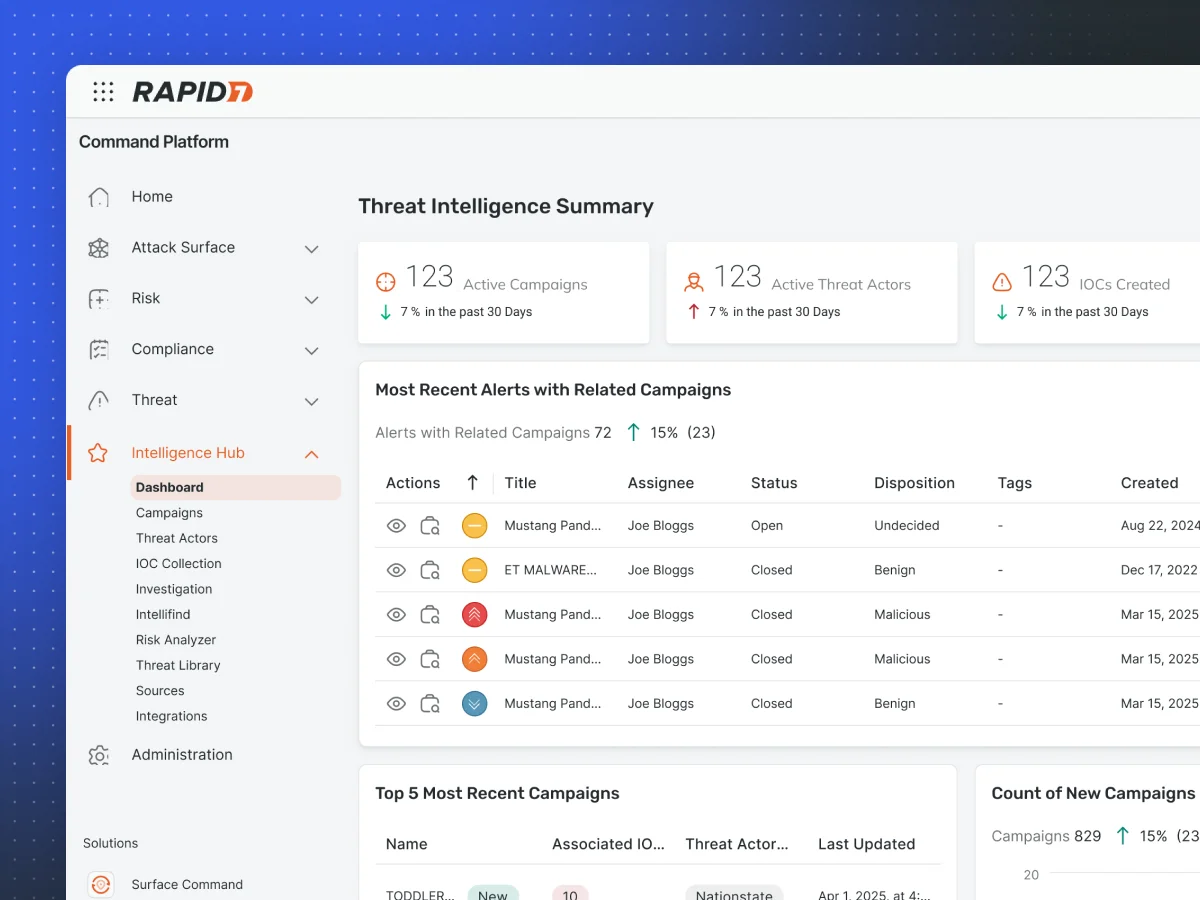This screenshot has height=900, width=1200.
Task: Click the investigate icon for the Open alert row
Action: pos(430,526)
